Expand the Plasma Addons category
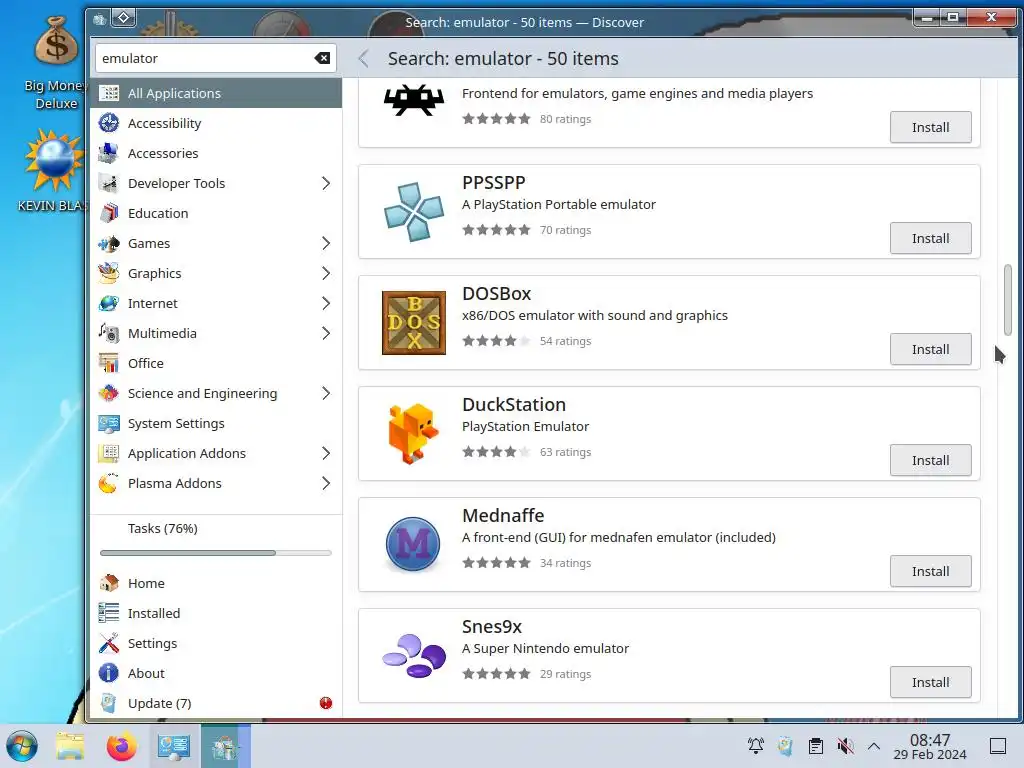Image resolution: width=1024 pixels, height=768 pixels. tap(325, 483)
